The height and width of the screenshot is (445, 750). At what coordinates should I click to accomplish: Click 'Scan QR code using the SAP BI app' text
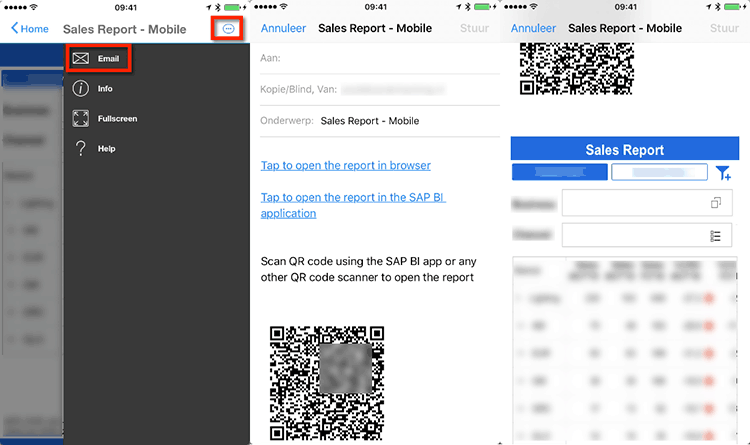(x=368, y=269)
